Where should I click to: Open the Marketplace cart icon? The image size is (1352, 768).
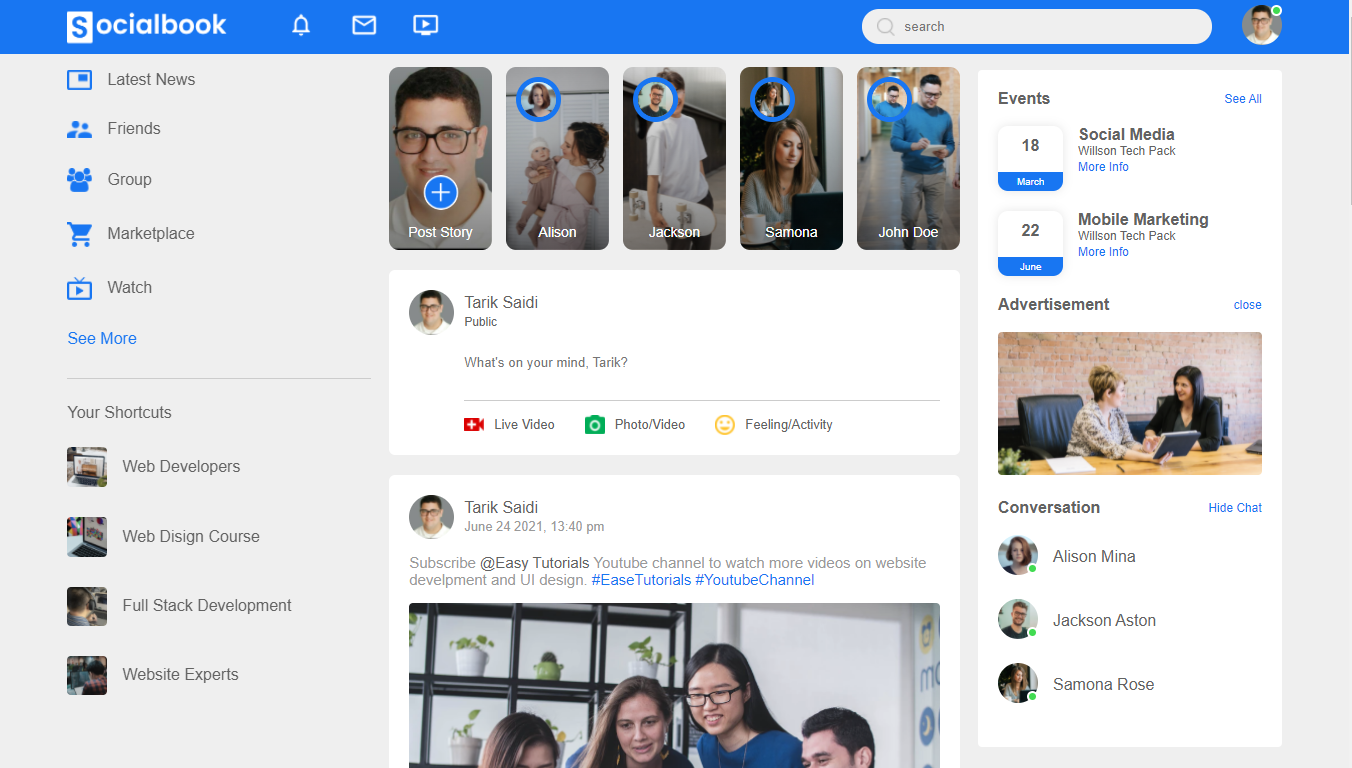79,233
